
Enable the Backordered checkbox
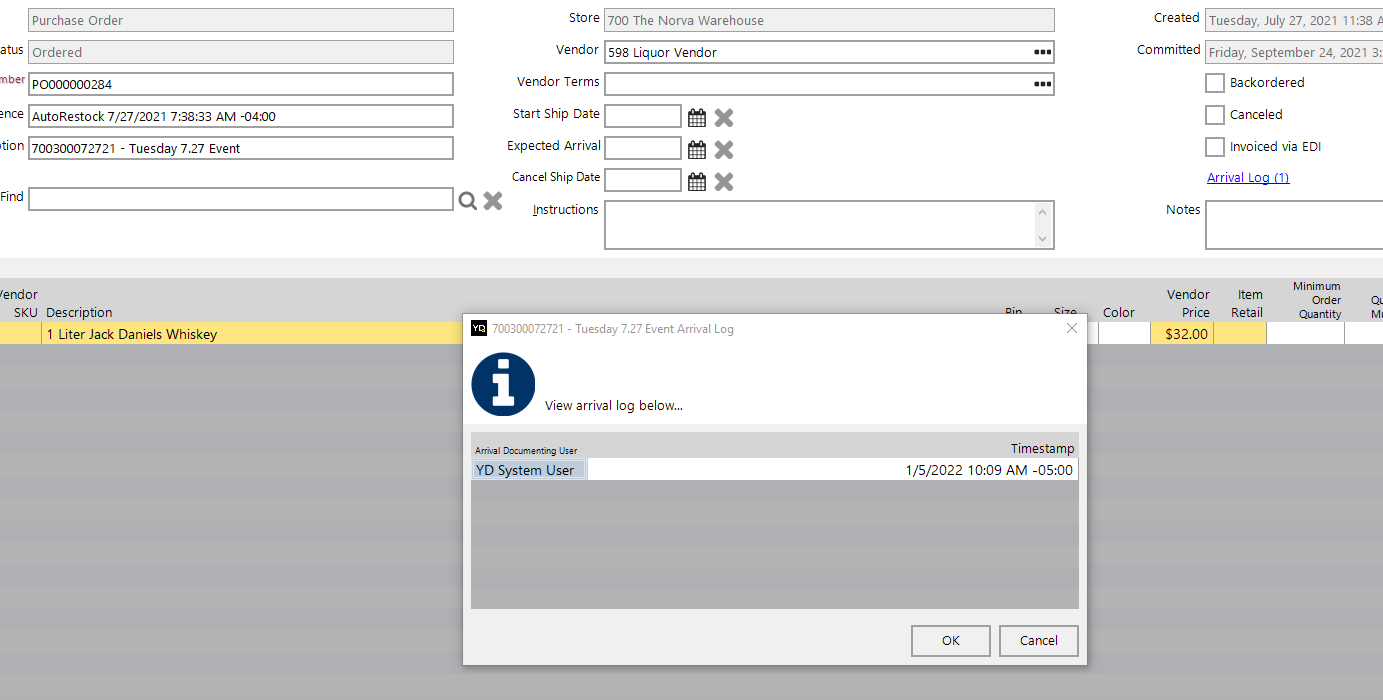pyautogui.click(x=1215, y=83)
